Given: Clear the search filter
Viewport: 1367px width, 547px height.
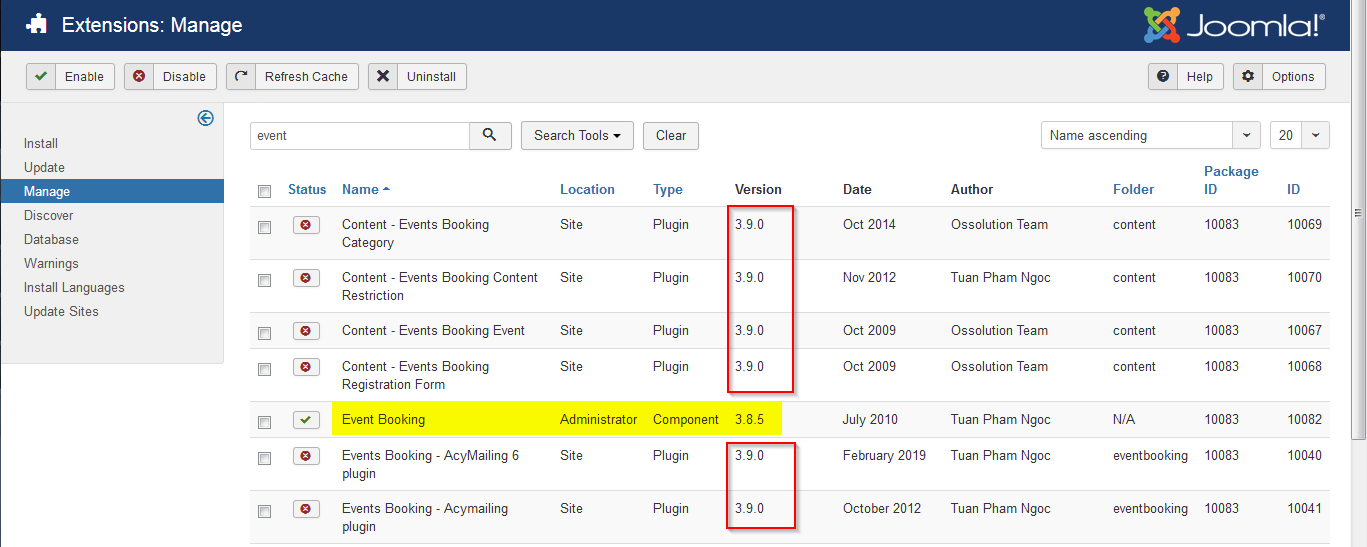Looking at the screenshot, I should [671, 136].
